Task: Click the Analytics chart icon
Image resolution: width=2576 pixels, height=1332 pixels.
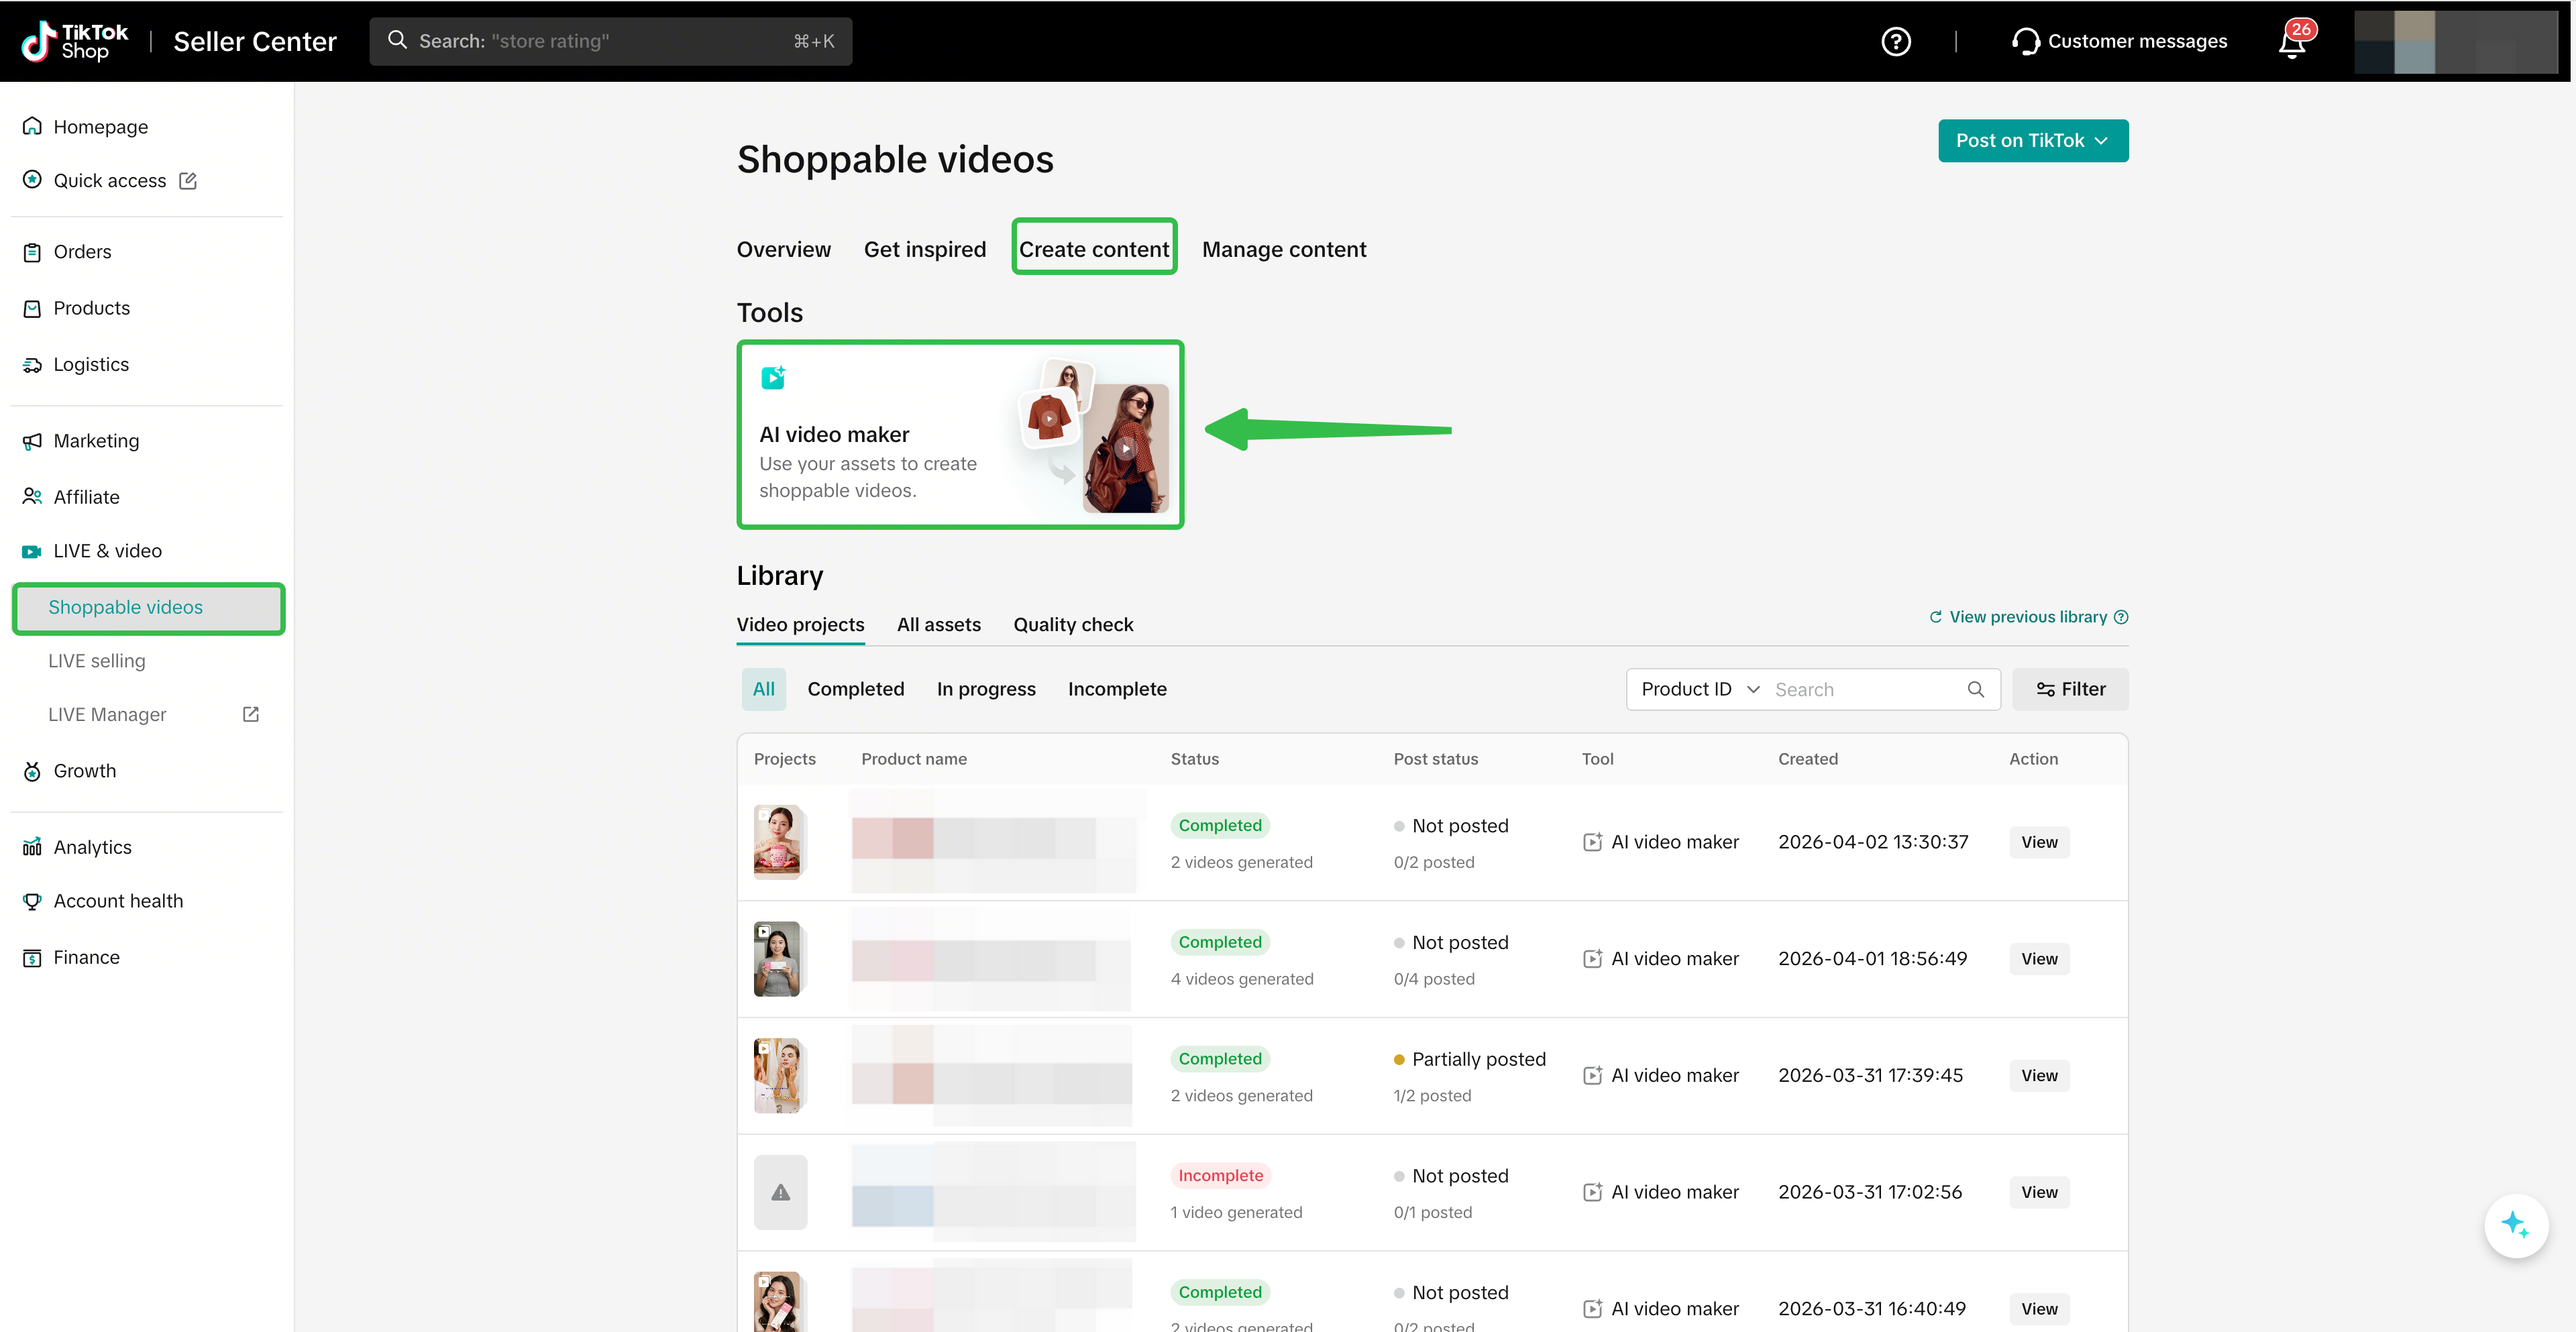Action: [x=32, y=847]
